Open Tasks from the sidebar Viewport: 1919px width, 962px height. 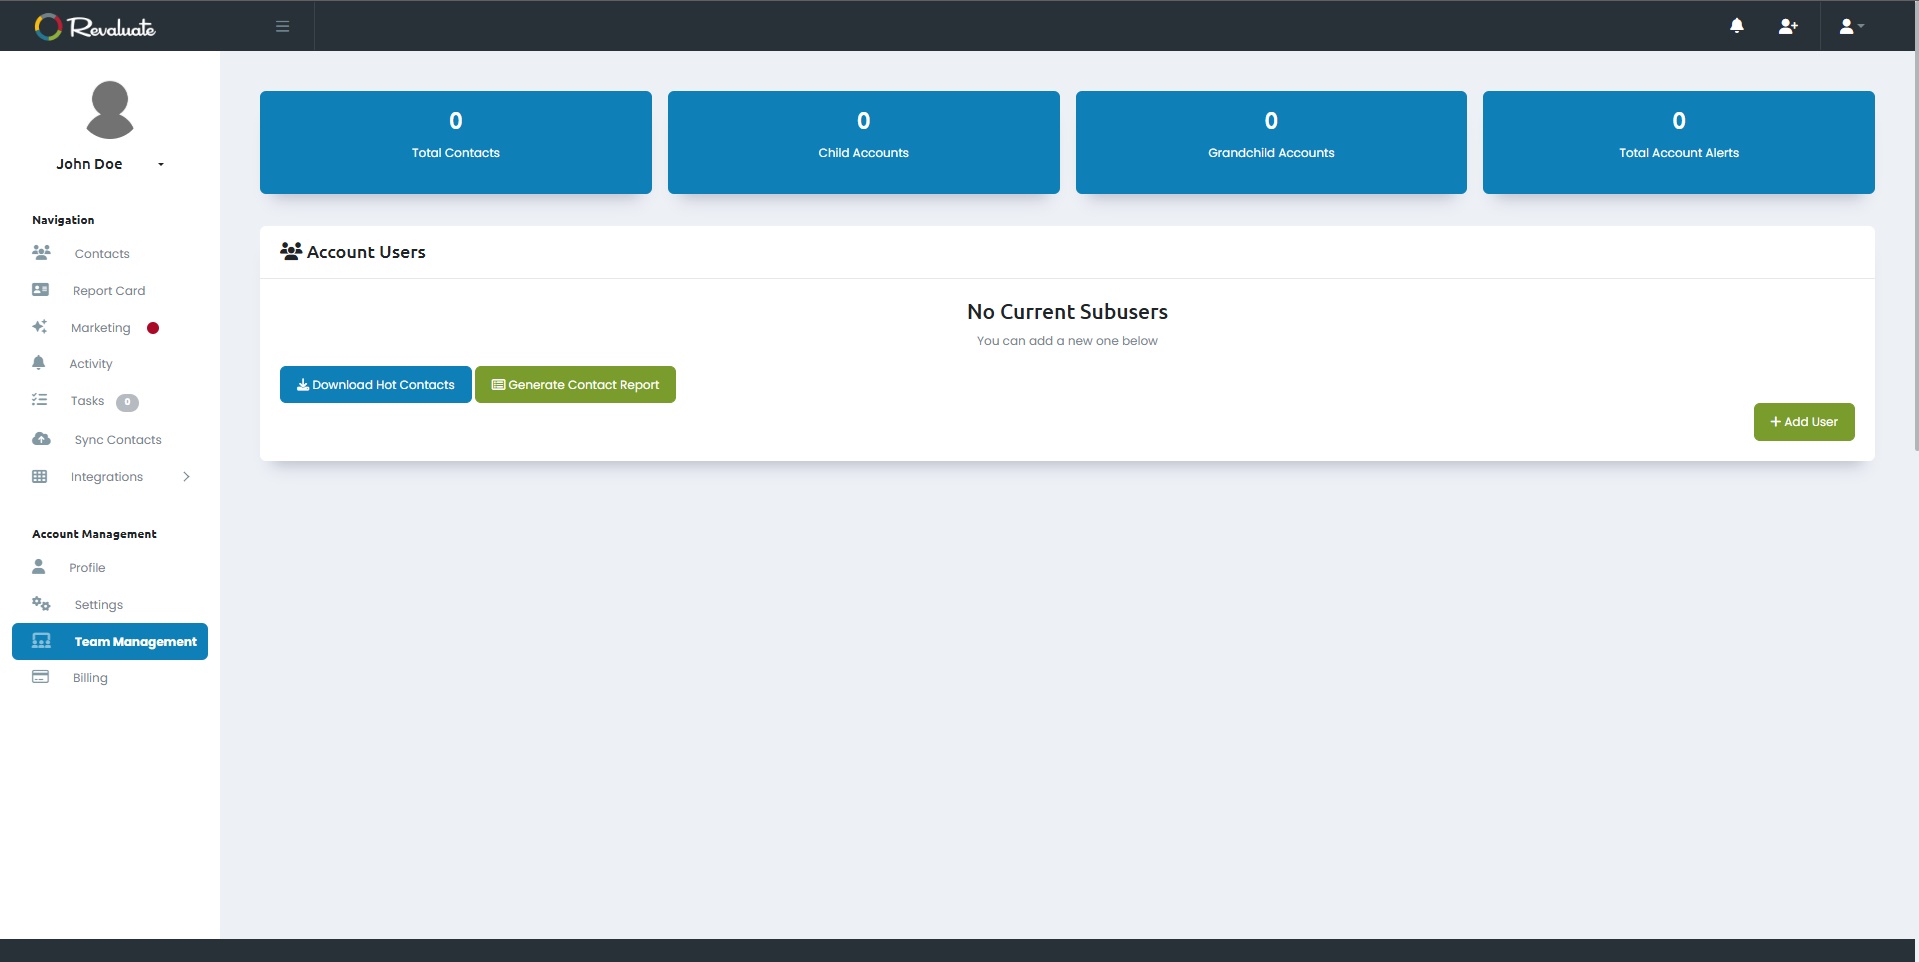point(87,401)
